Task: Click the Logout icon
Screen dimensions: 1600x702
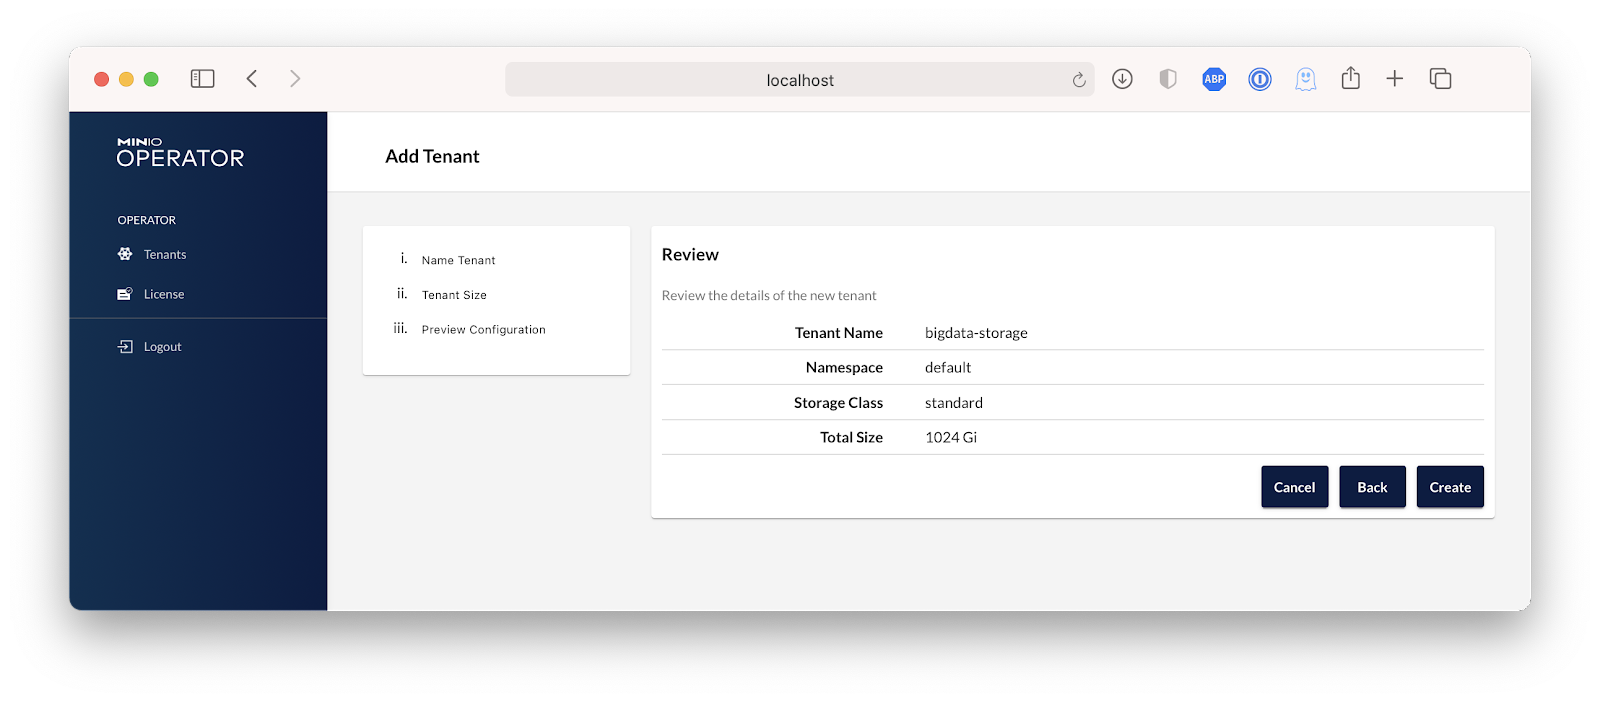Action: tap(125, 347)
